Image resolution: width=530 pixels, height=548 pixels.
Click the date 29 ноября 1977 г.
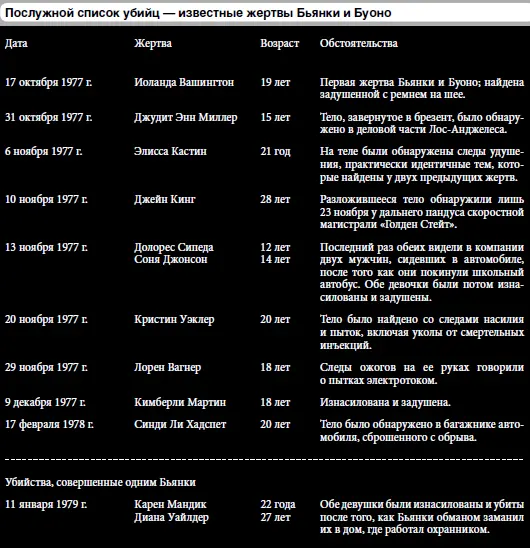click(x=46, y=368)
